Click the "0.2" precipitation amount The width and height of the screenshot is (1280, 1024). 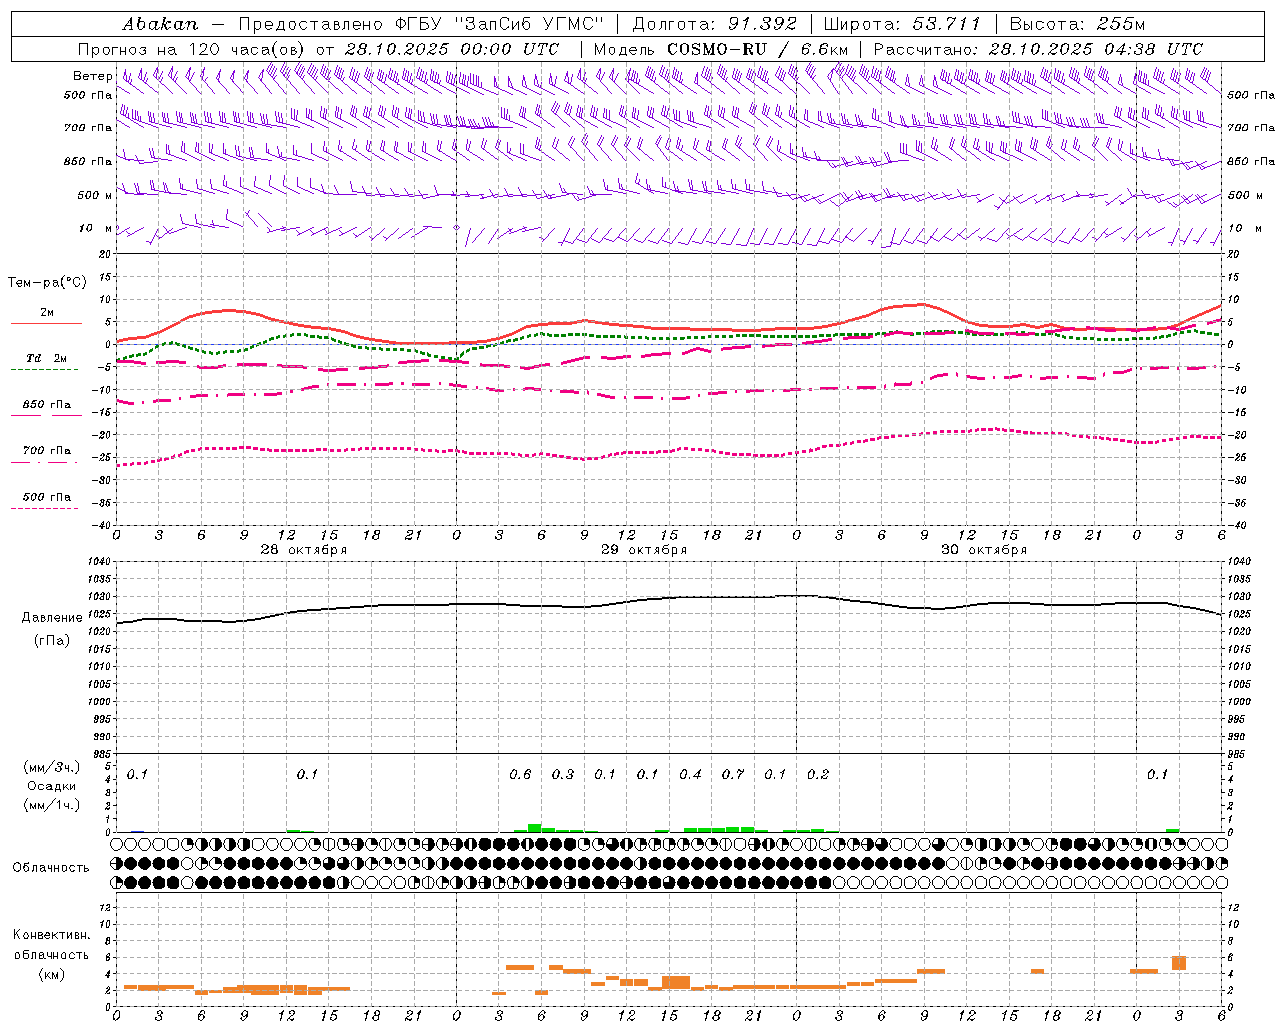pyautogui.click(x=818, y=775)
